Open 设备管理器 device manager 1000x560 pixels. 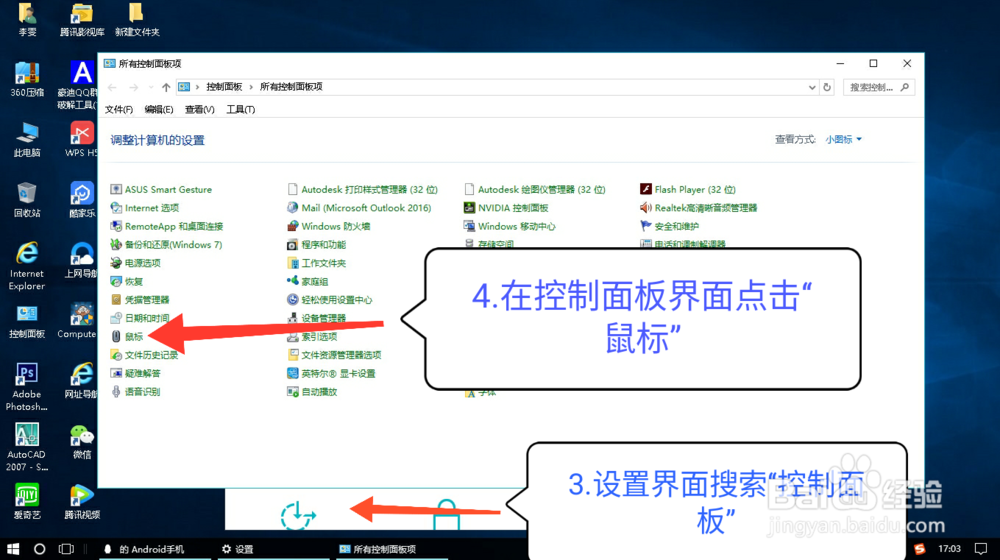tap(316, 318)
